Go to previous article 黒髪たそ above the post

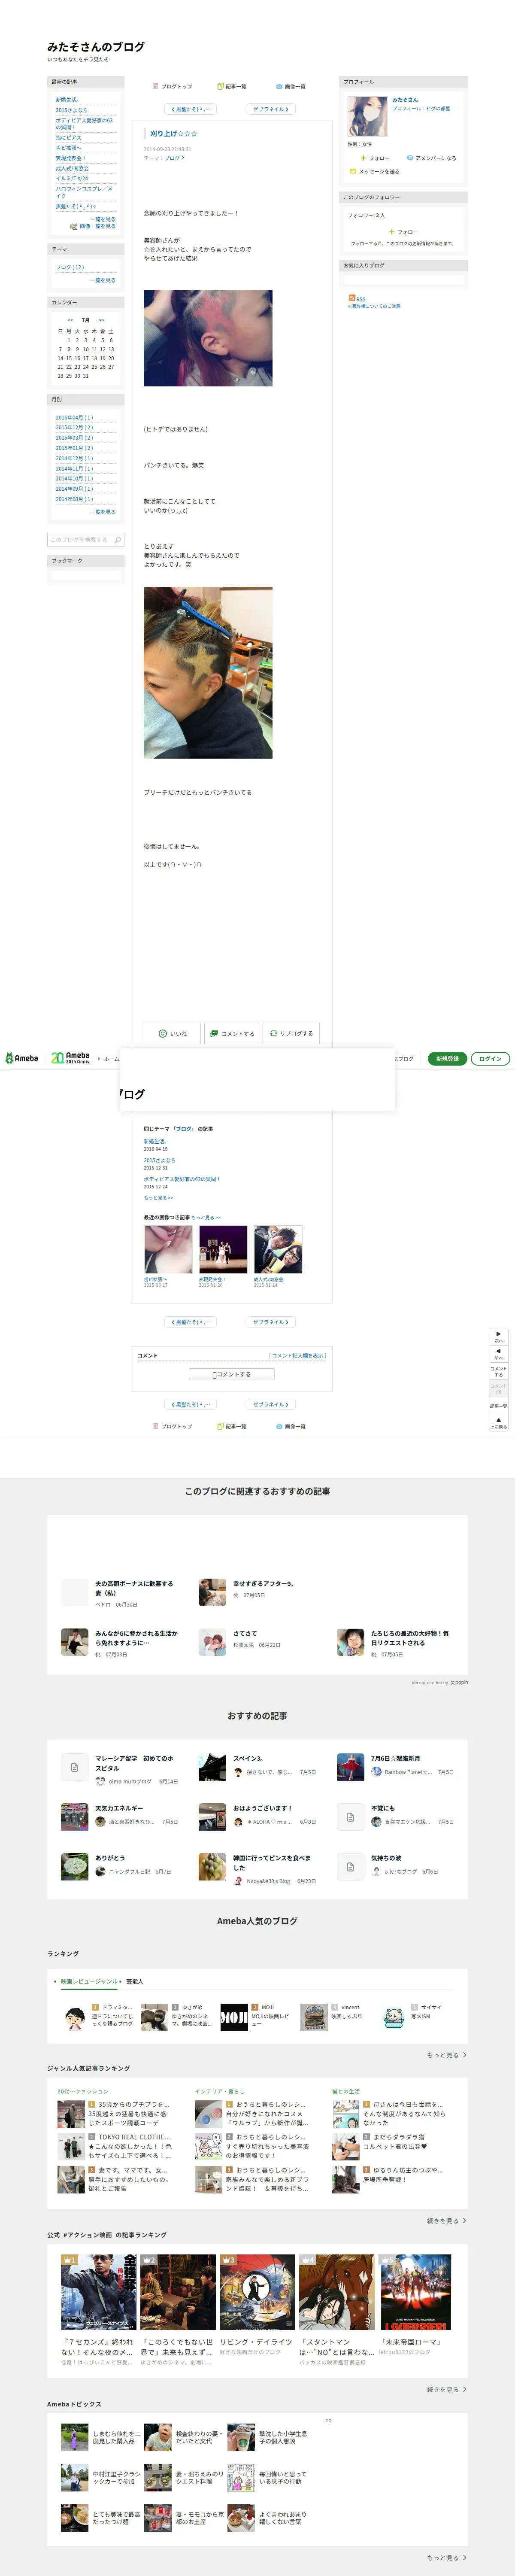tap(190, 109)
